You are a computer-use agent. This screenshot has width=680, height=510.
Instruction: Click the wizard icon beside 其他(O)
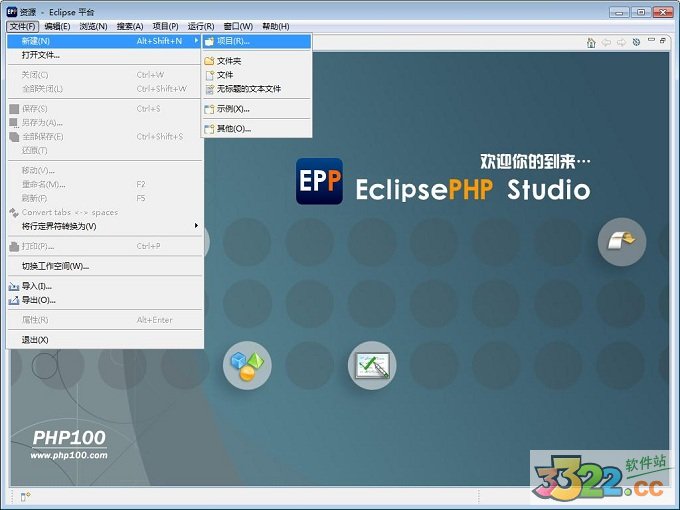click(209, 129)
